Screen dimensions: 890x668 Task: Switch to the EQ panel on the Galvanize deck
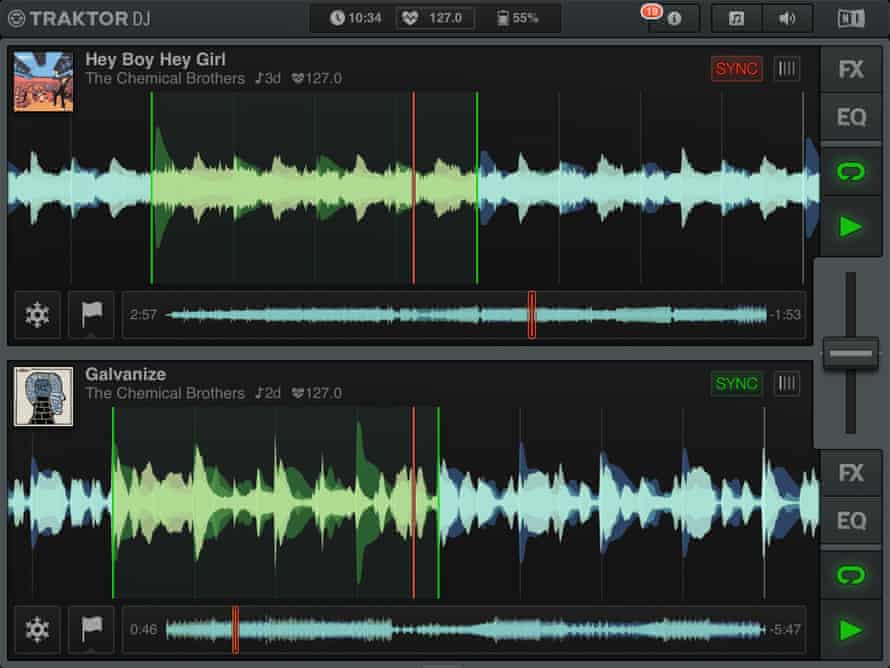point(850,522)
